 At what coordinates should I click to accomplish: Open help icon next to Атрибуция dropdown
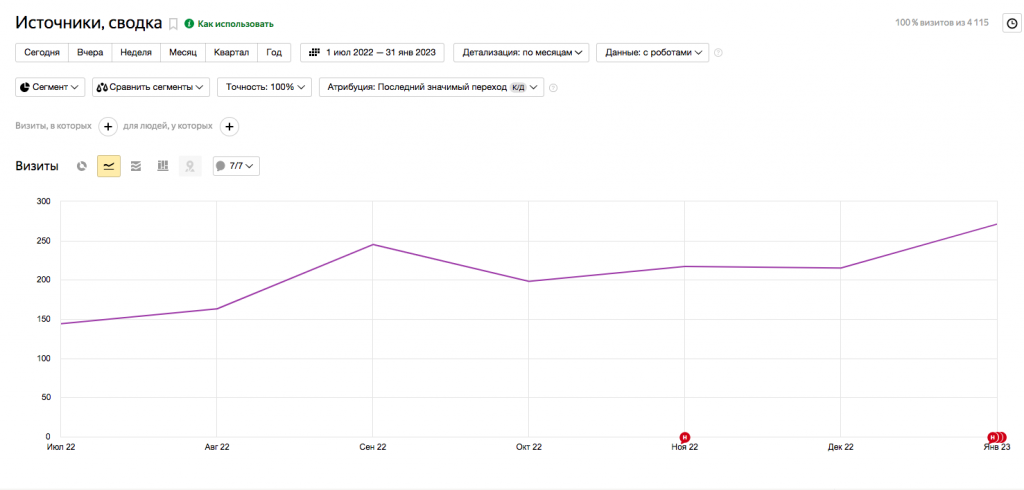pos(553,88)
